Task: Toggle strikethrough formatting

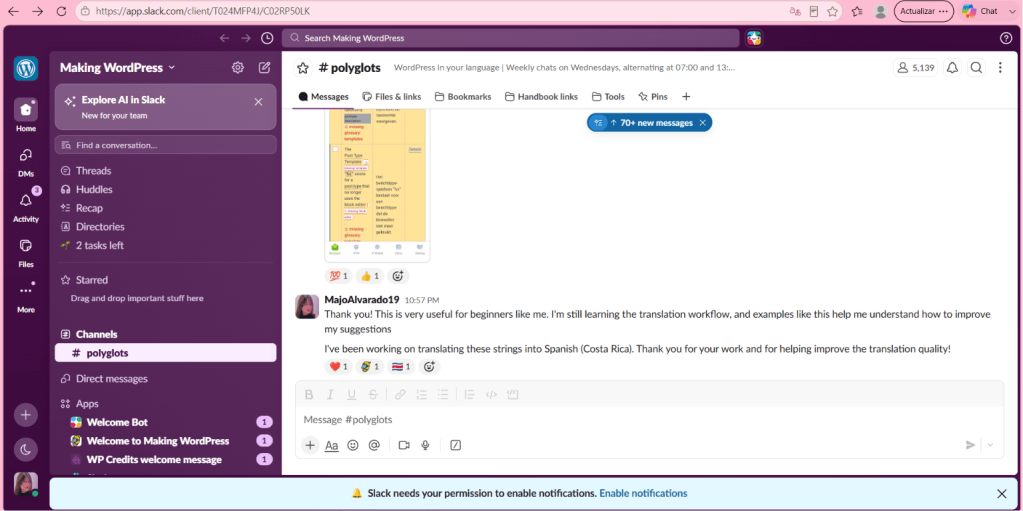Action: pos(373,394)
